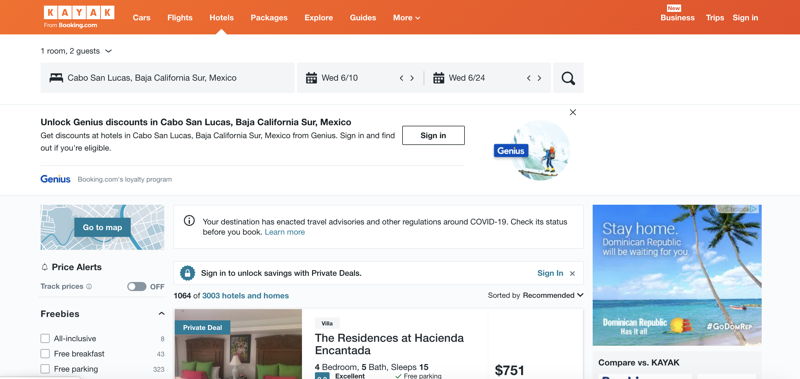Click Sign in at top right

click(x=745, y=18)
